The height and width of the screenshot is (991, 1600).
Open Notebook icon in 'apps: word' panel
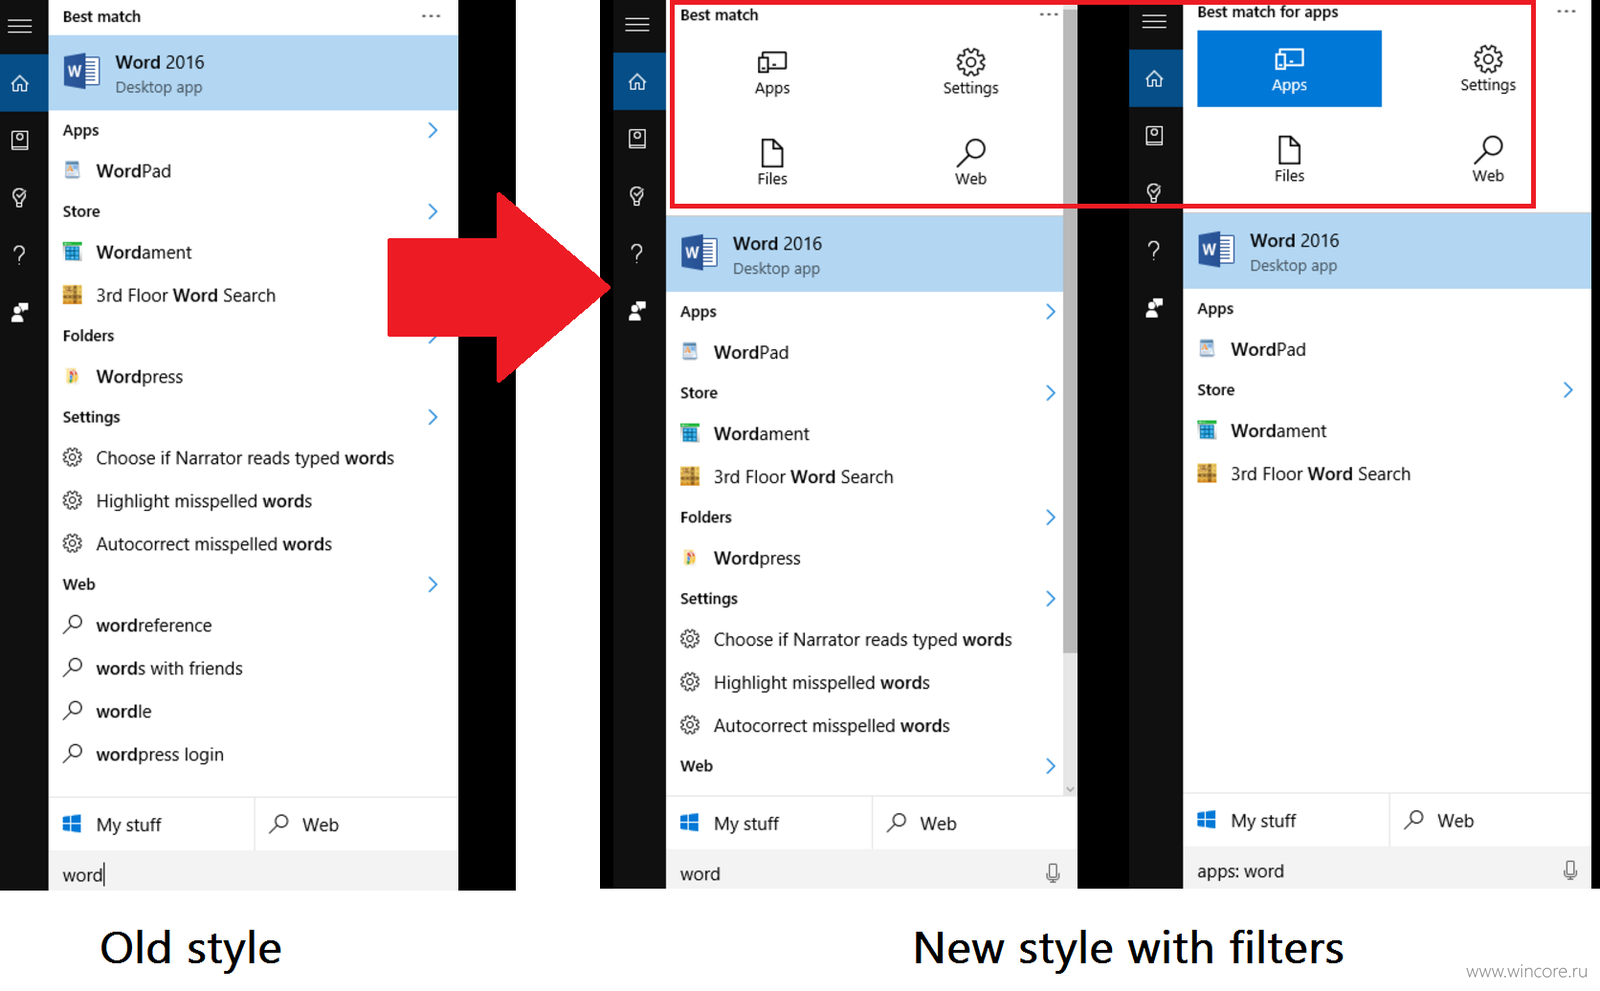(1154, 135)
